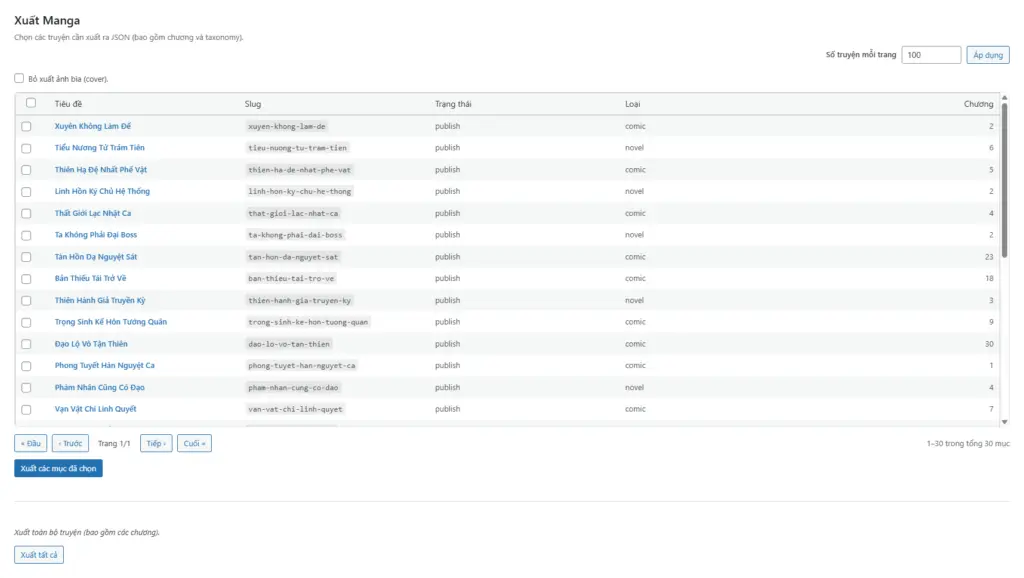This screenshot has width=1024, height=578.
Task: Tick the Thất Giới Lạc Nhật Ca checkbox
Action: tap(26, 214)
